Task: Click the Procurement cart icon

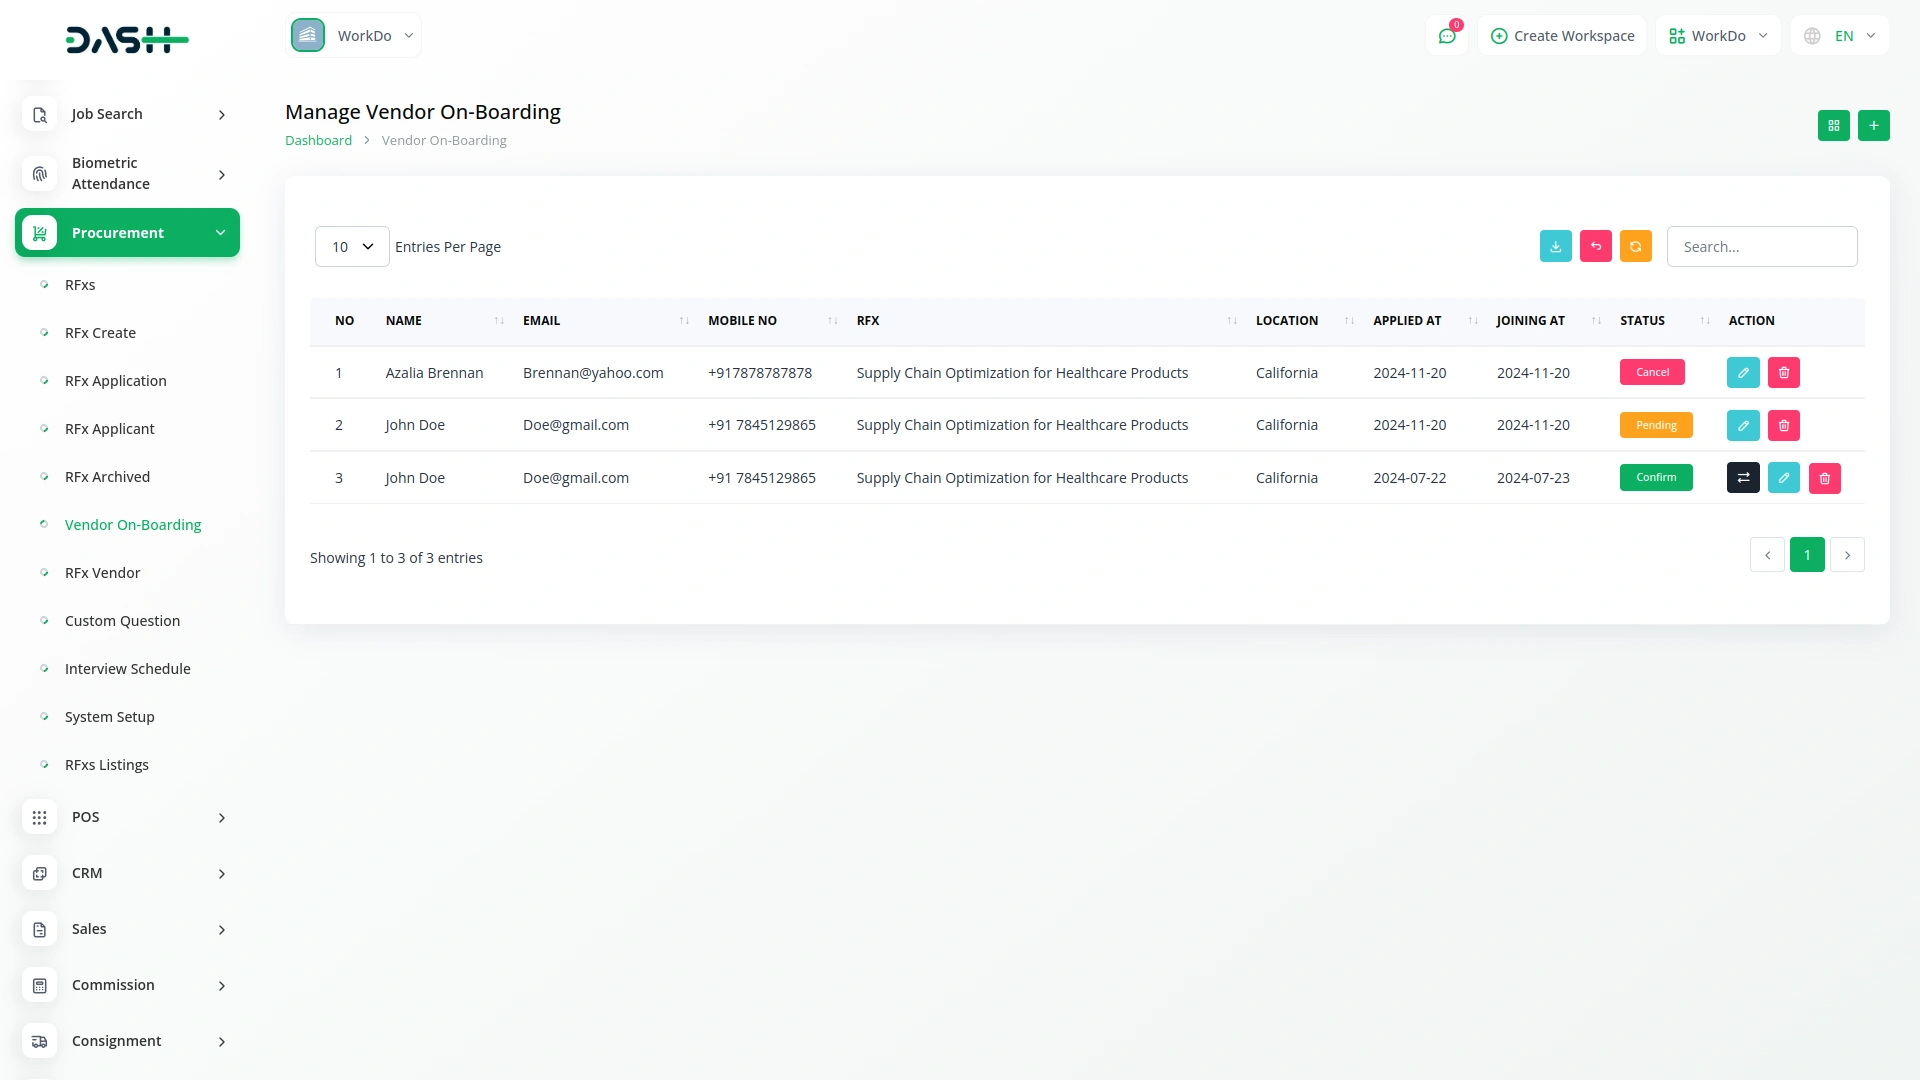Action: coord(39,233)
